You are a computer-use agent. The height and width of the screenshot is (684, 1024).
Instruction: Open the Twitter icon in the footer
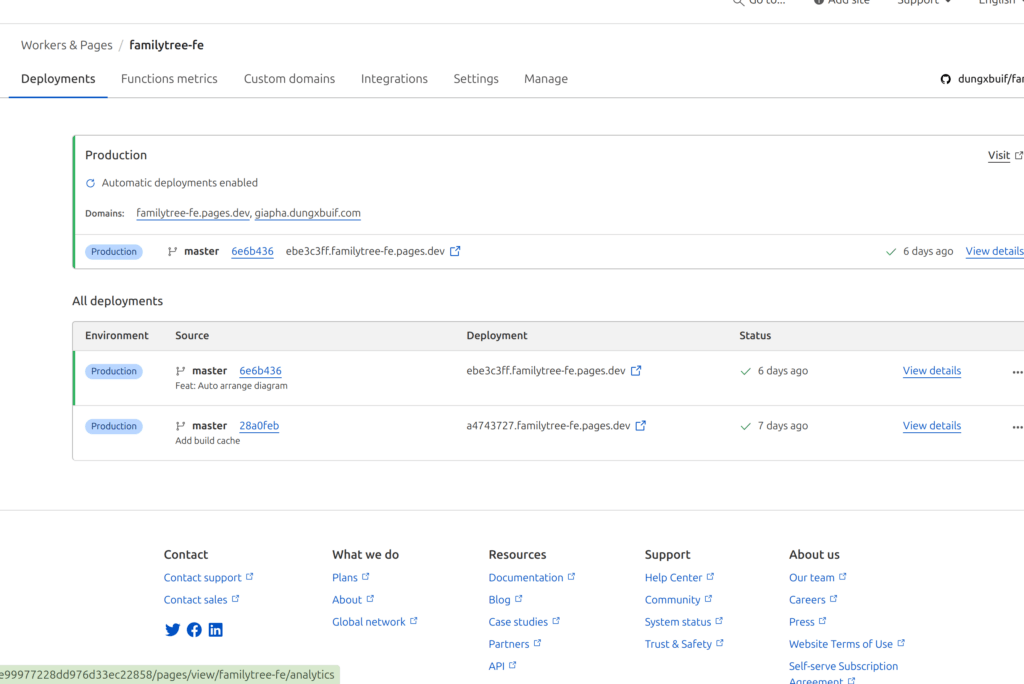coord(172,629)
